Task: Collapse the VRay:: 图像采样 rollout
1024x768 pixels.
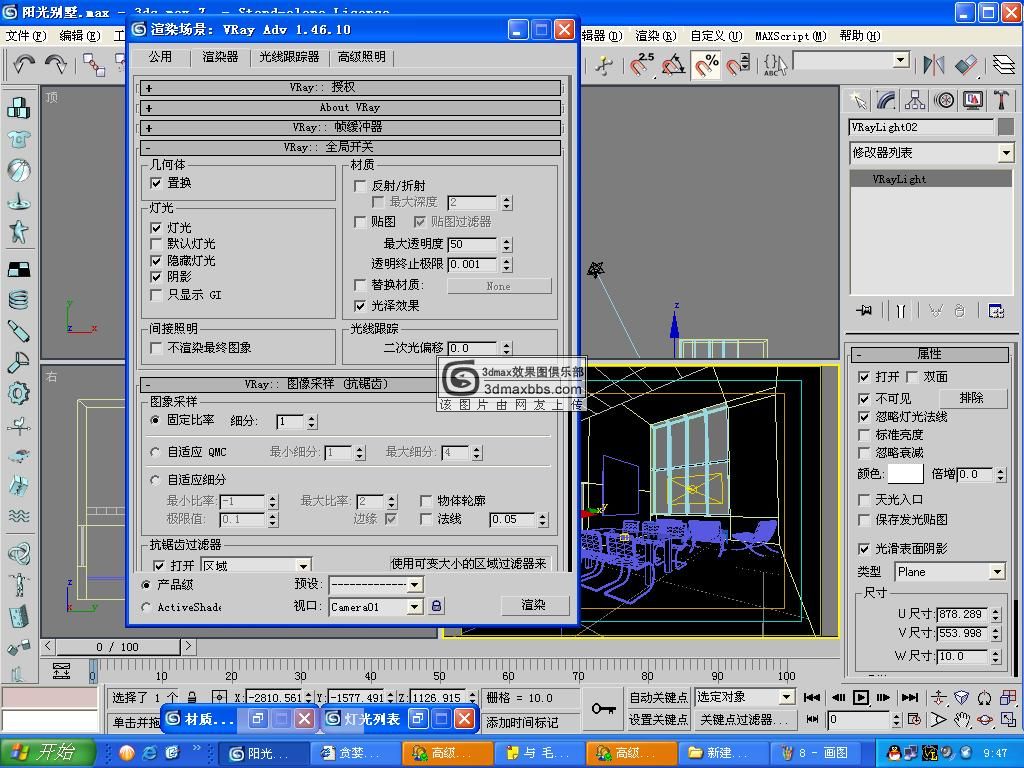Action: [x=291, y=384]
